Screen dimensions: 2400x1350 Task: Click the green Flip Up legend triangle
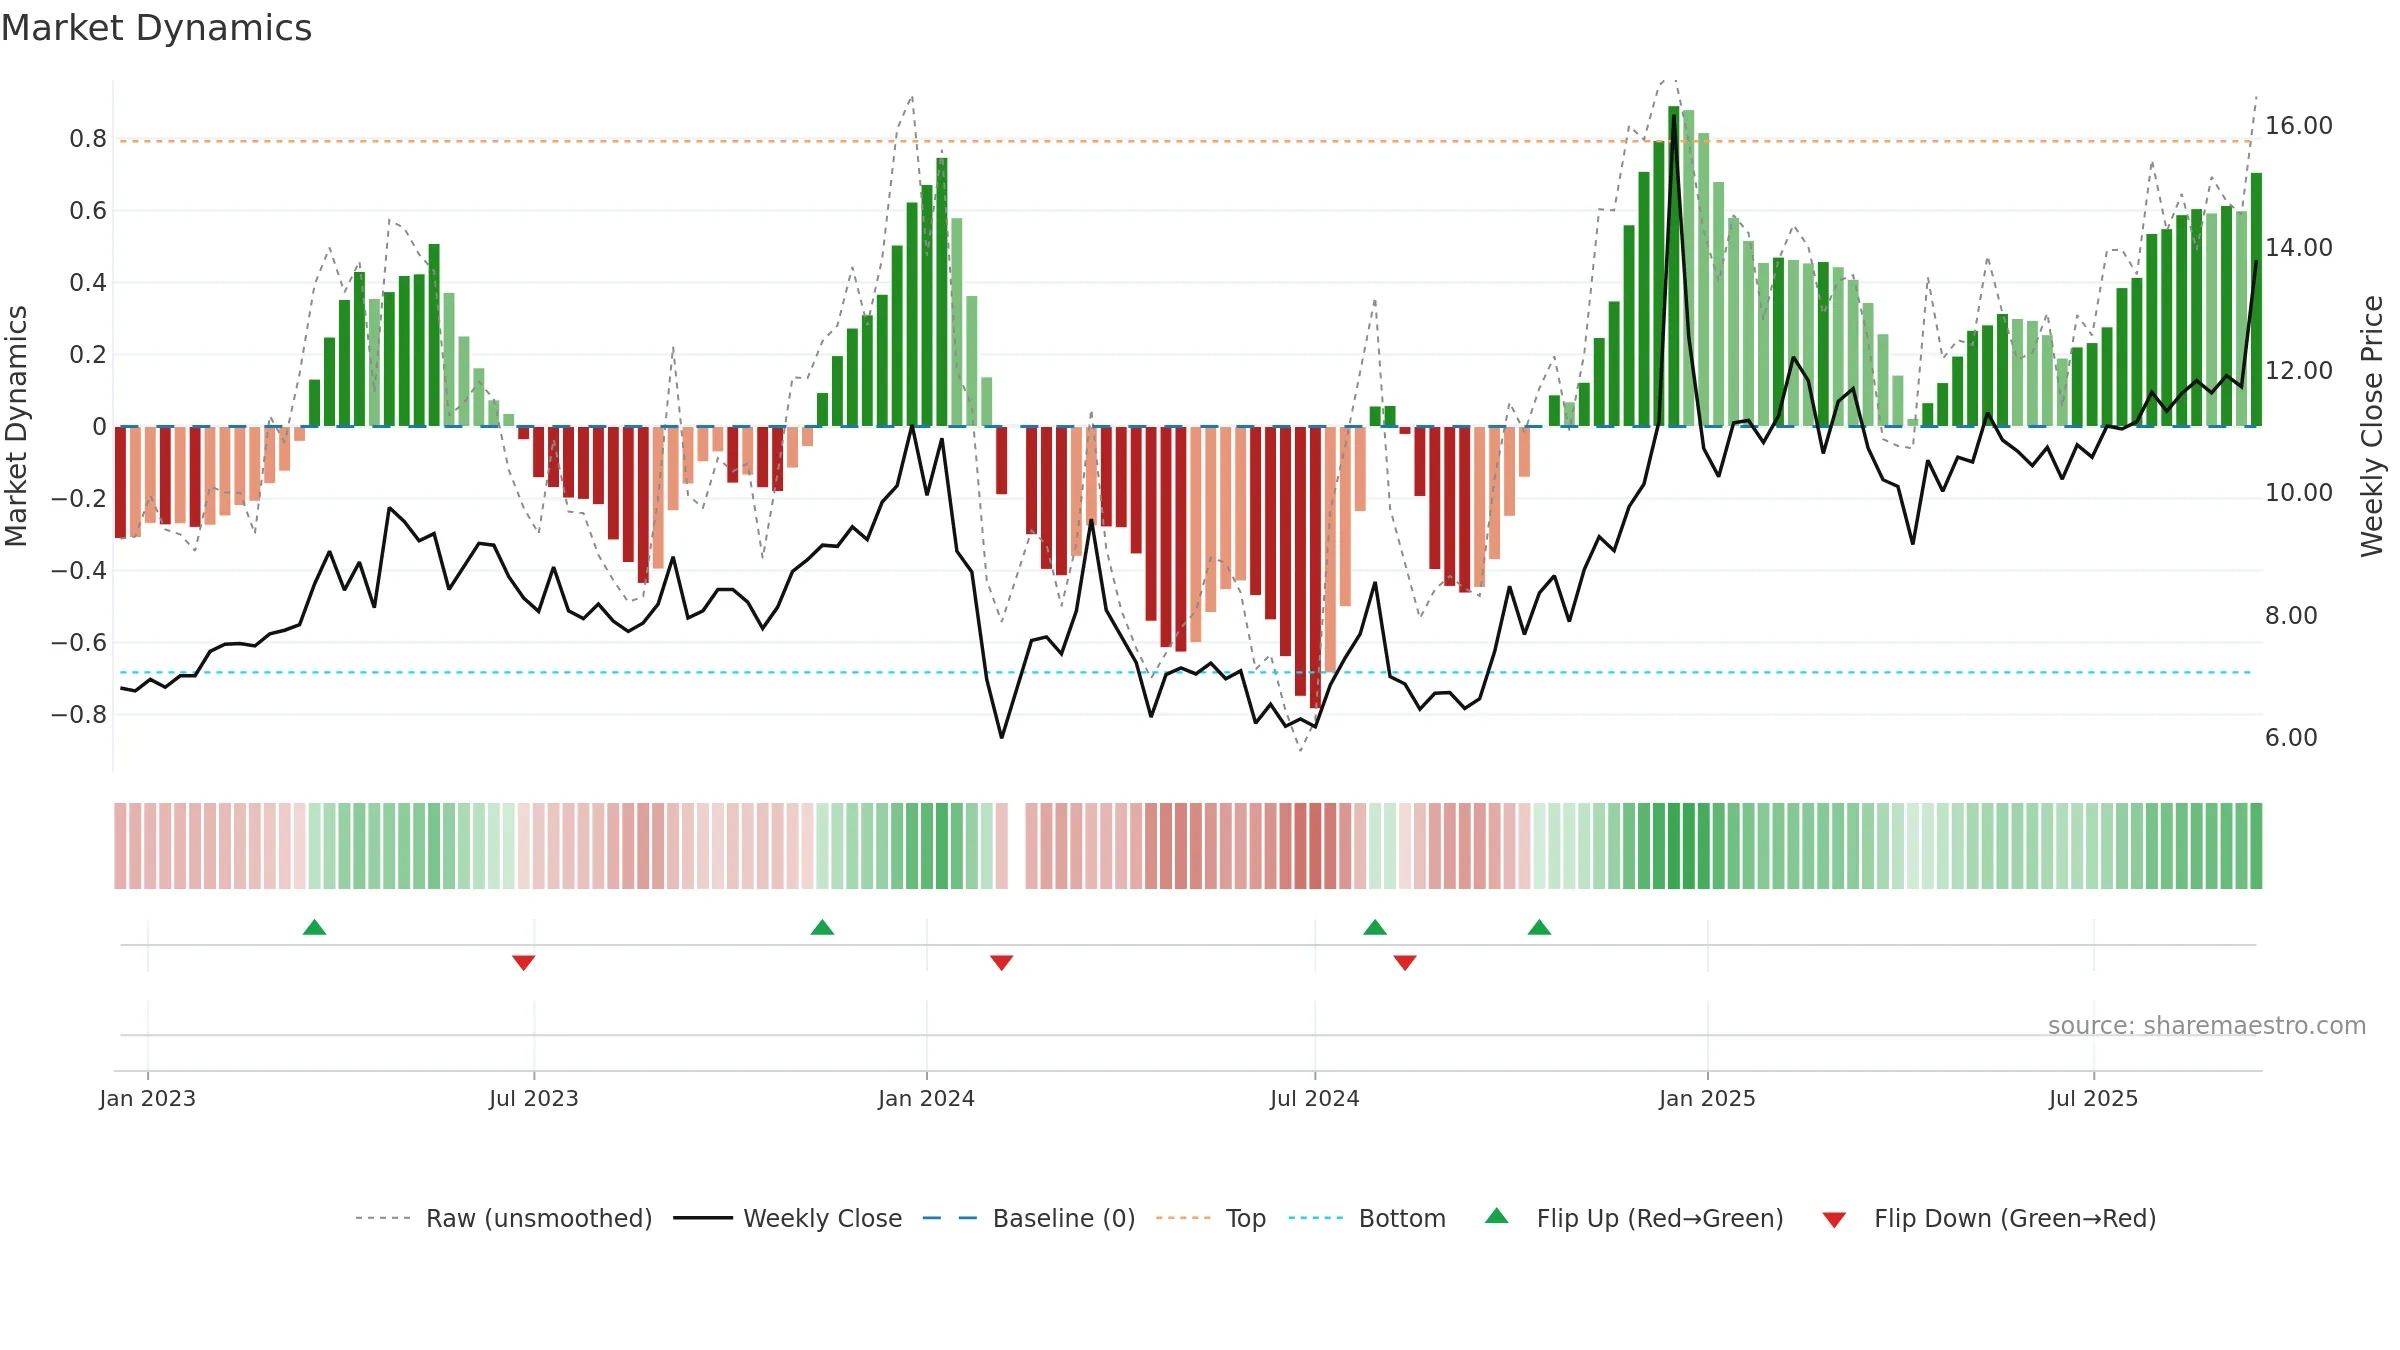point(1497,1216)
